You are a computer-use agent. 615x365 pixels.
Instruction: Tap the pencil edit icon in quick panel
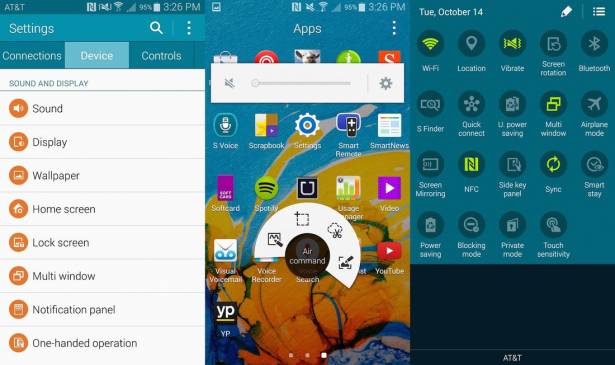pos(566,12)
